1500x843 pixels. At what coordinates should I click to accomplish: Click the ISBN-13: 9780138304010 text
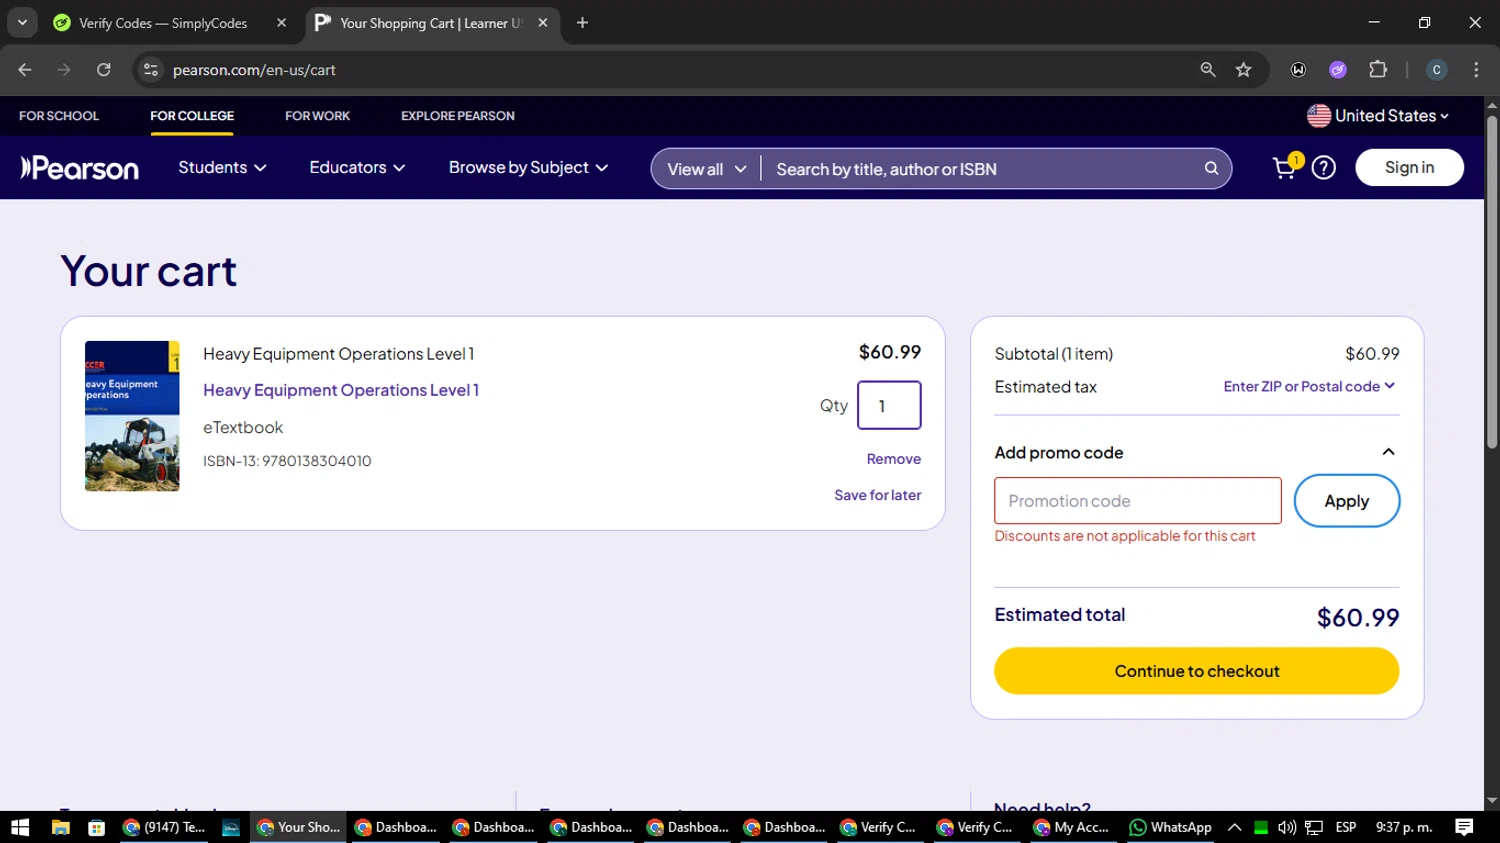click(x=287, y=461)
